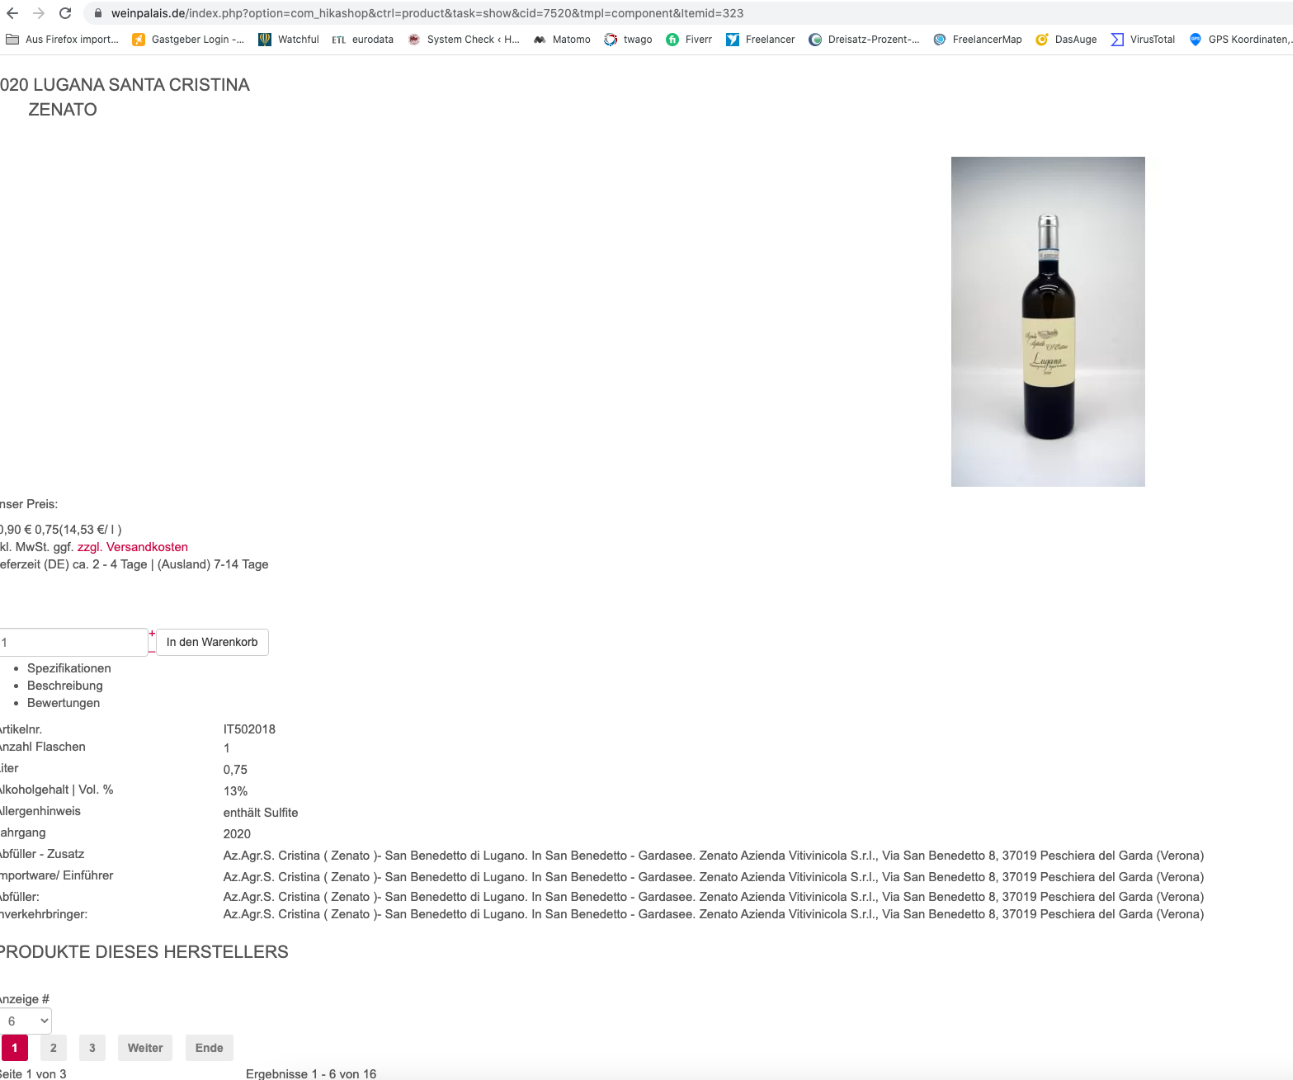Screen dimensions: 1293x1080
Task: Click the Lugana wine bottle product image
Action: point(1048,322)
